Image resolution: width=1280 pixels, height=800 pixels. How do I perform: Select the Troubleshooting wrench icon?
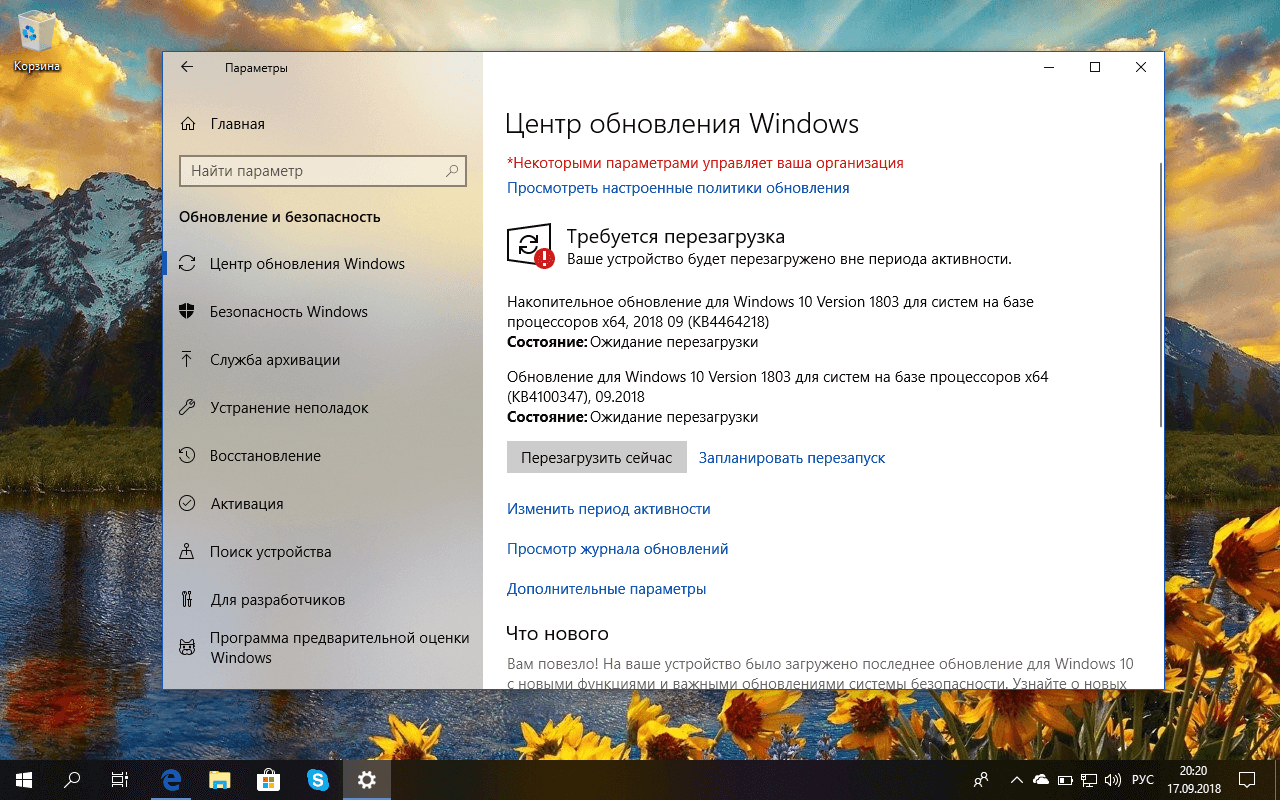click(189, 407)
